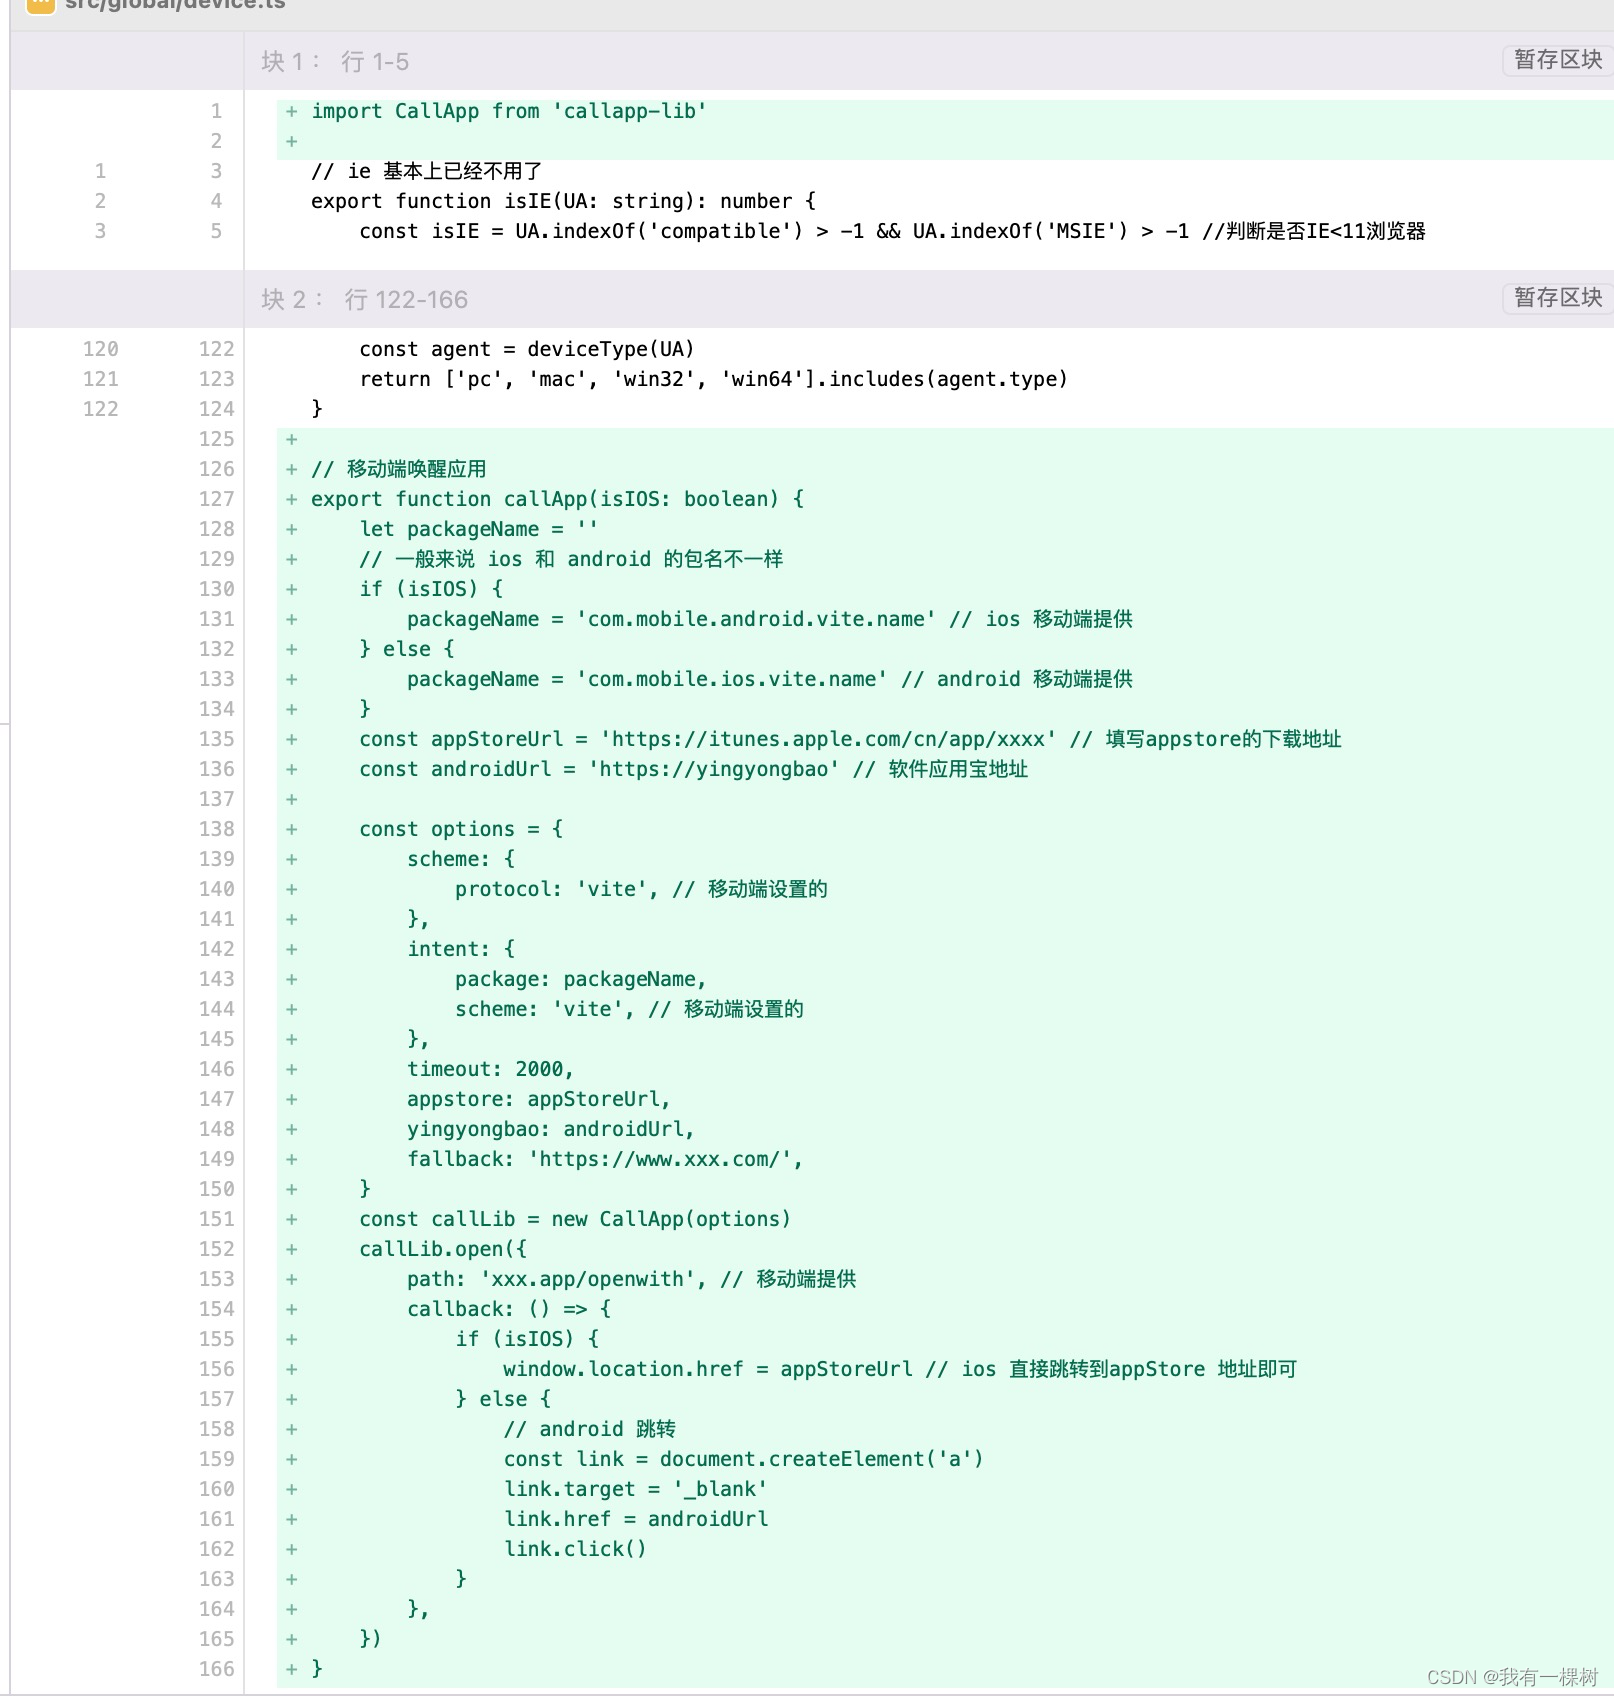Click line number 166 in the gutter
Viewport: 1614px width, 1696px height.
tap(216, 1668)
